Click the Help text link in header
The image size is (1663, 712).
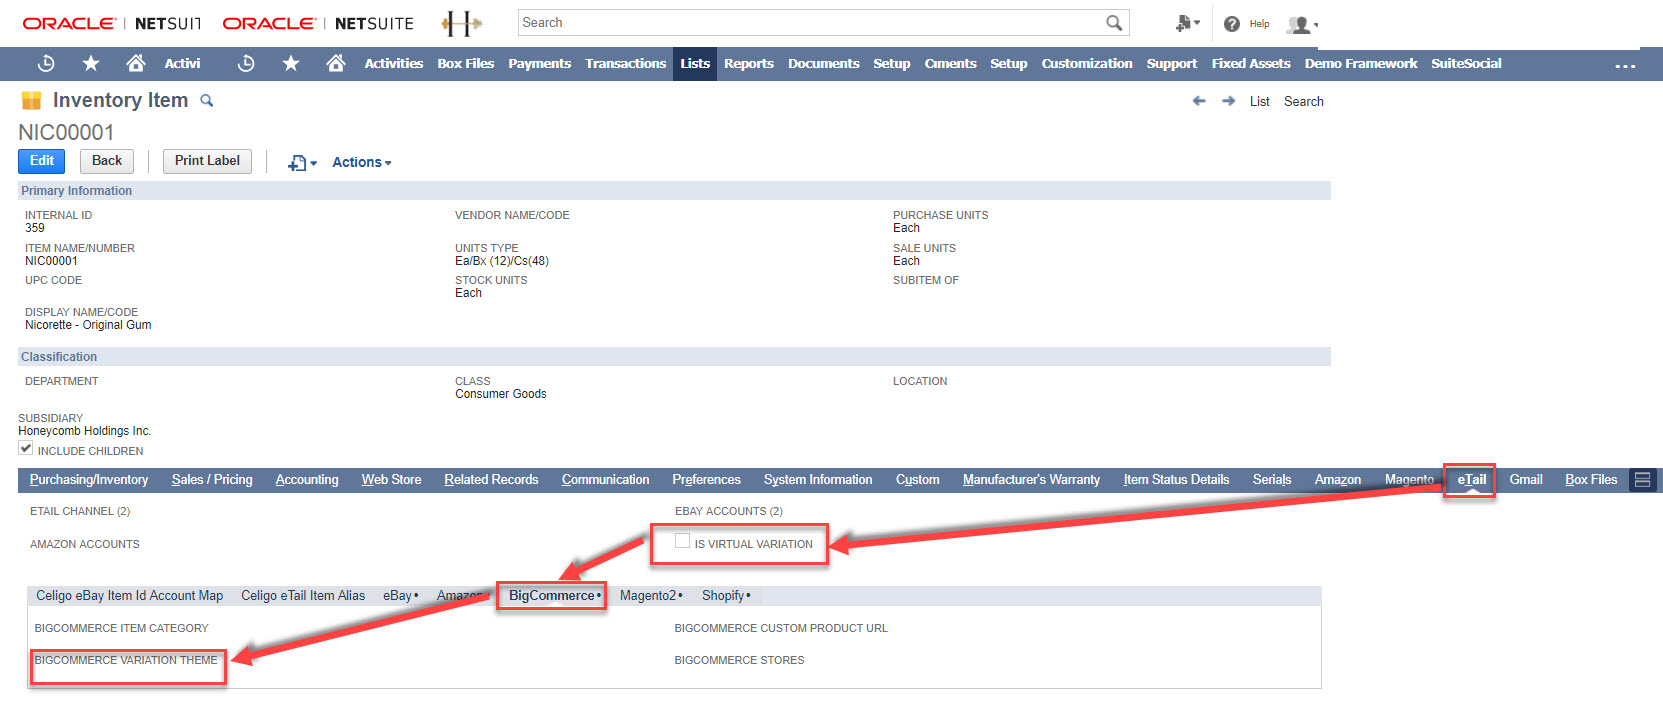tap(1260, 24)
